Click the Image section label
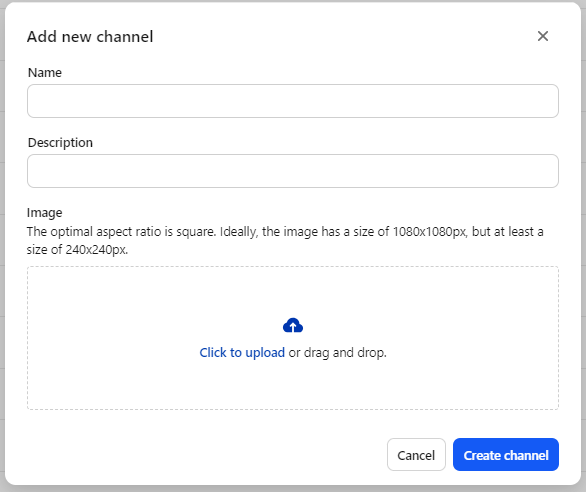The width and height of the screenshot is (586, 492). 44,213
